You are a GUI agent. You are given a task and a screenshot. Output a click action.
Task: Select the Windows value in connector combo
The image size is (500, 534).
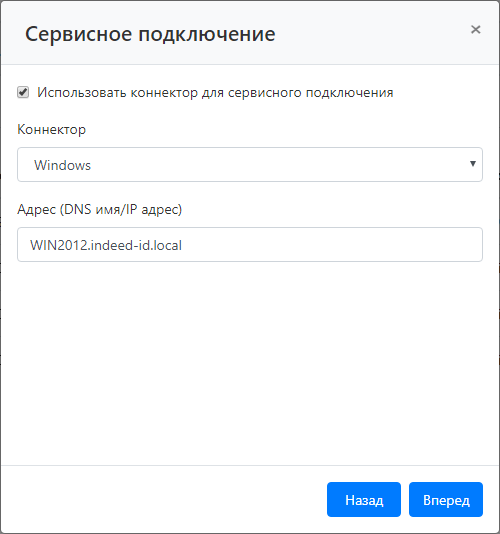click(x=62, y=165)
